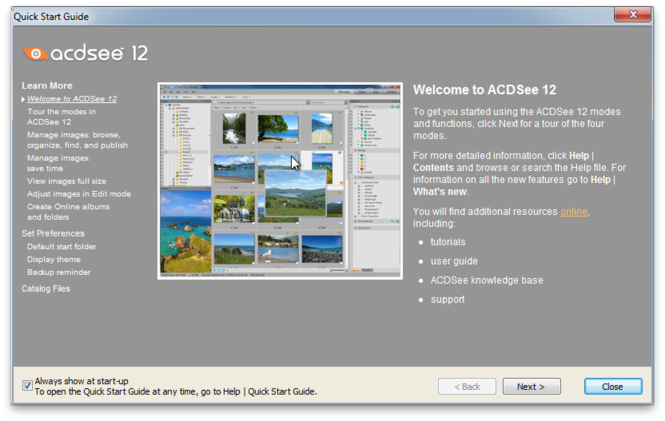Screen dimensions: 665x421
Task: Click arrow marker beside Welcome to ACDSee 12
Action: 23,100
